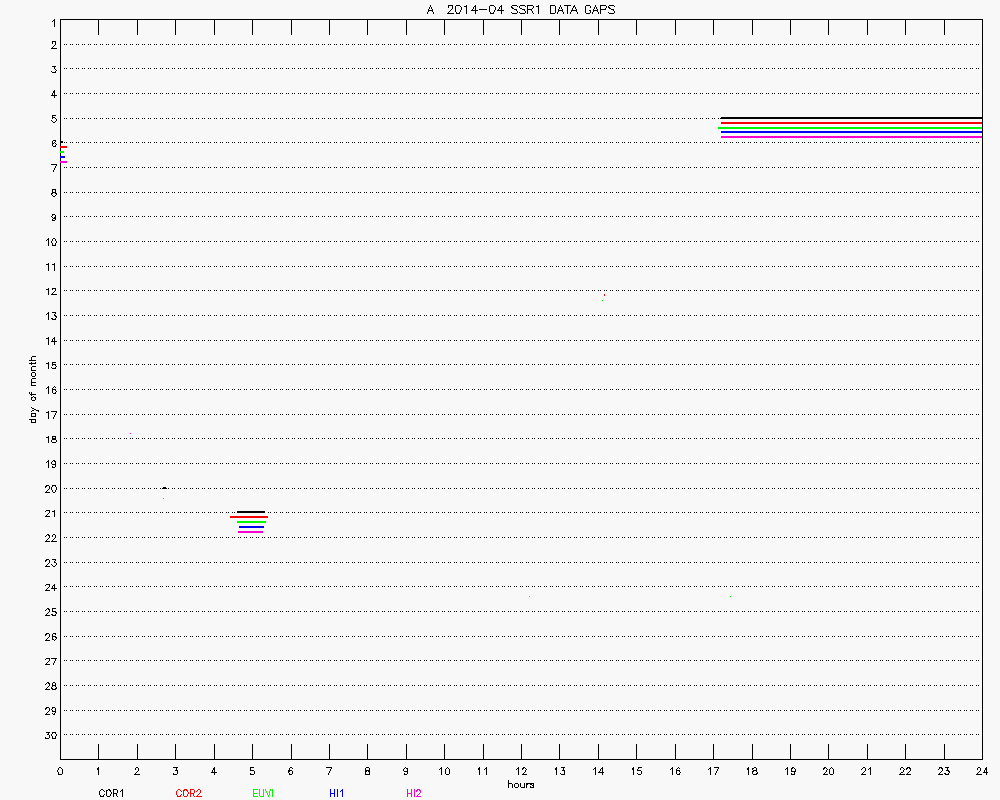
Task: Select the green EUVI legend label
Action: click(264, 793)
